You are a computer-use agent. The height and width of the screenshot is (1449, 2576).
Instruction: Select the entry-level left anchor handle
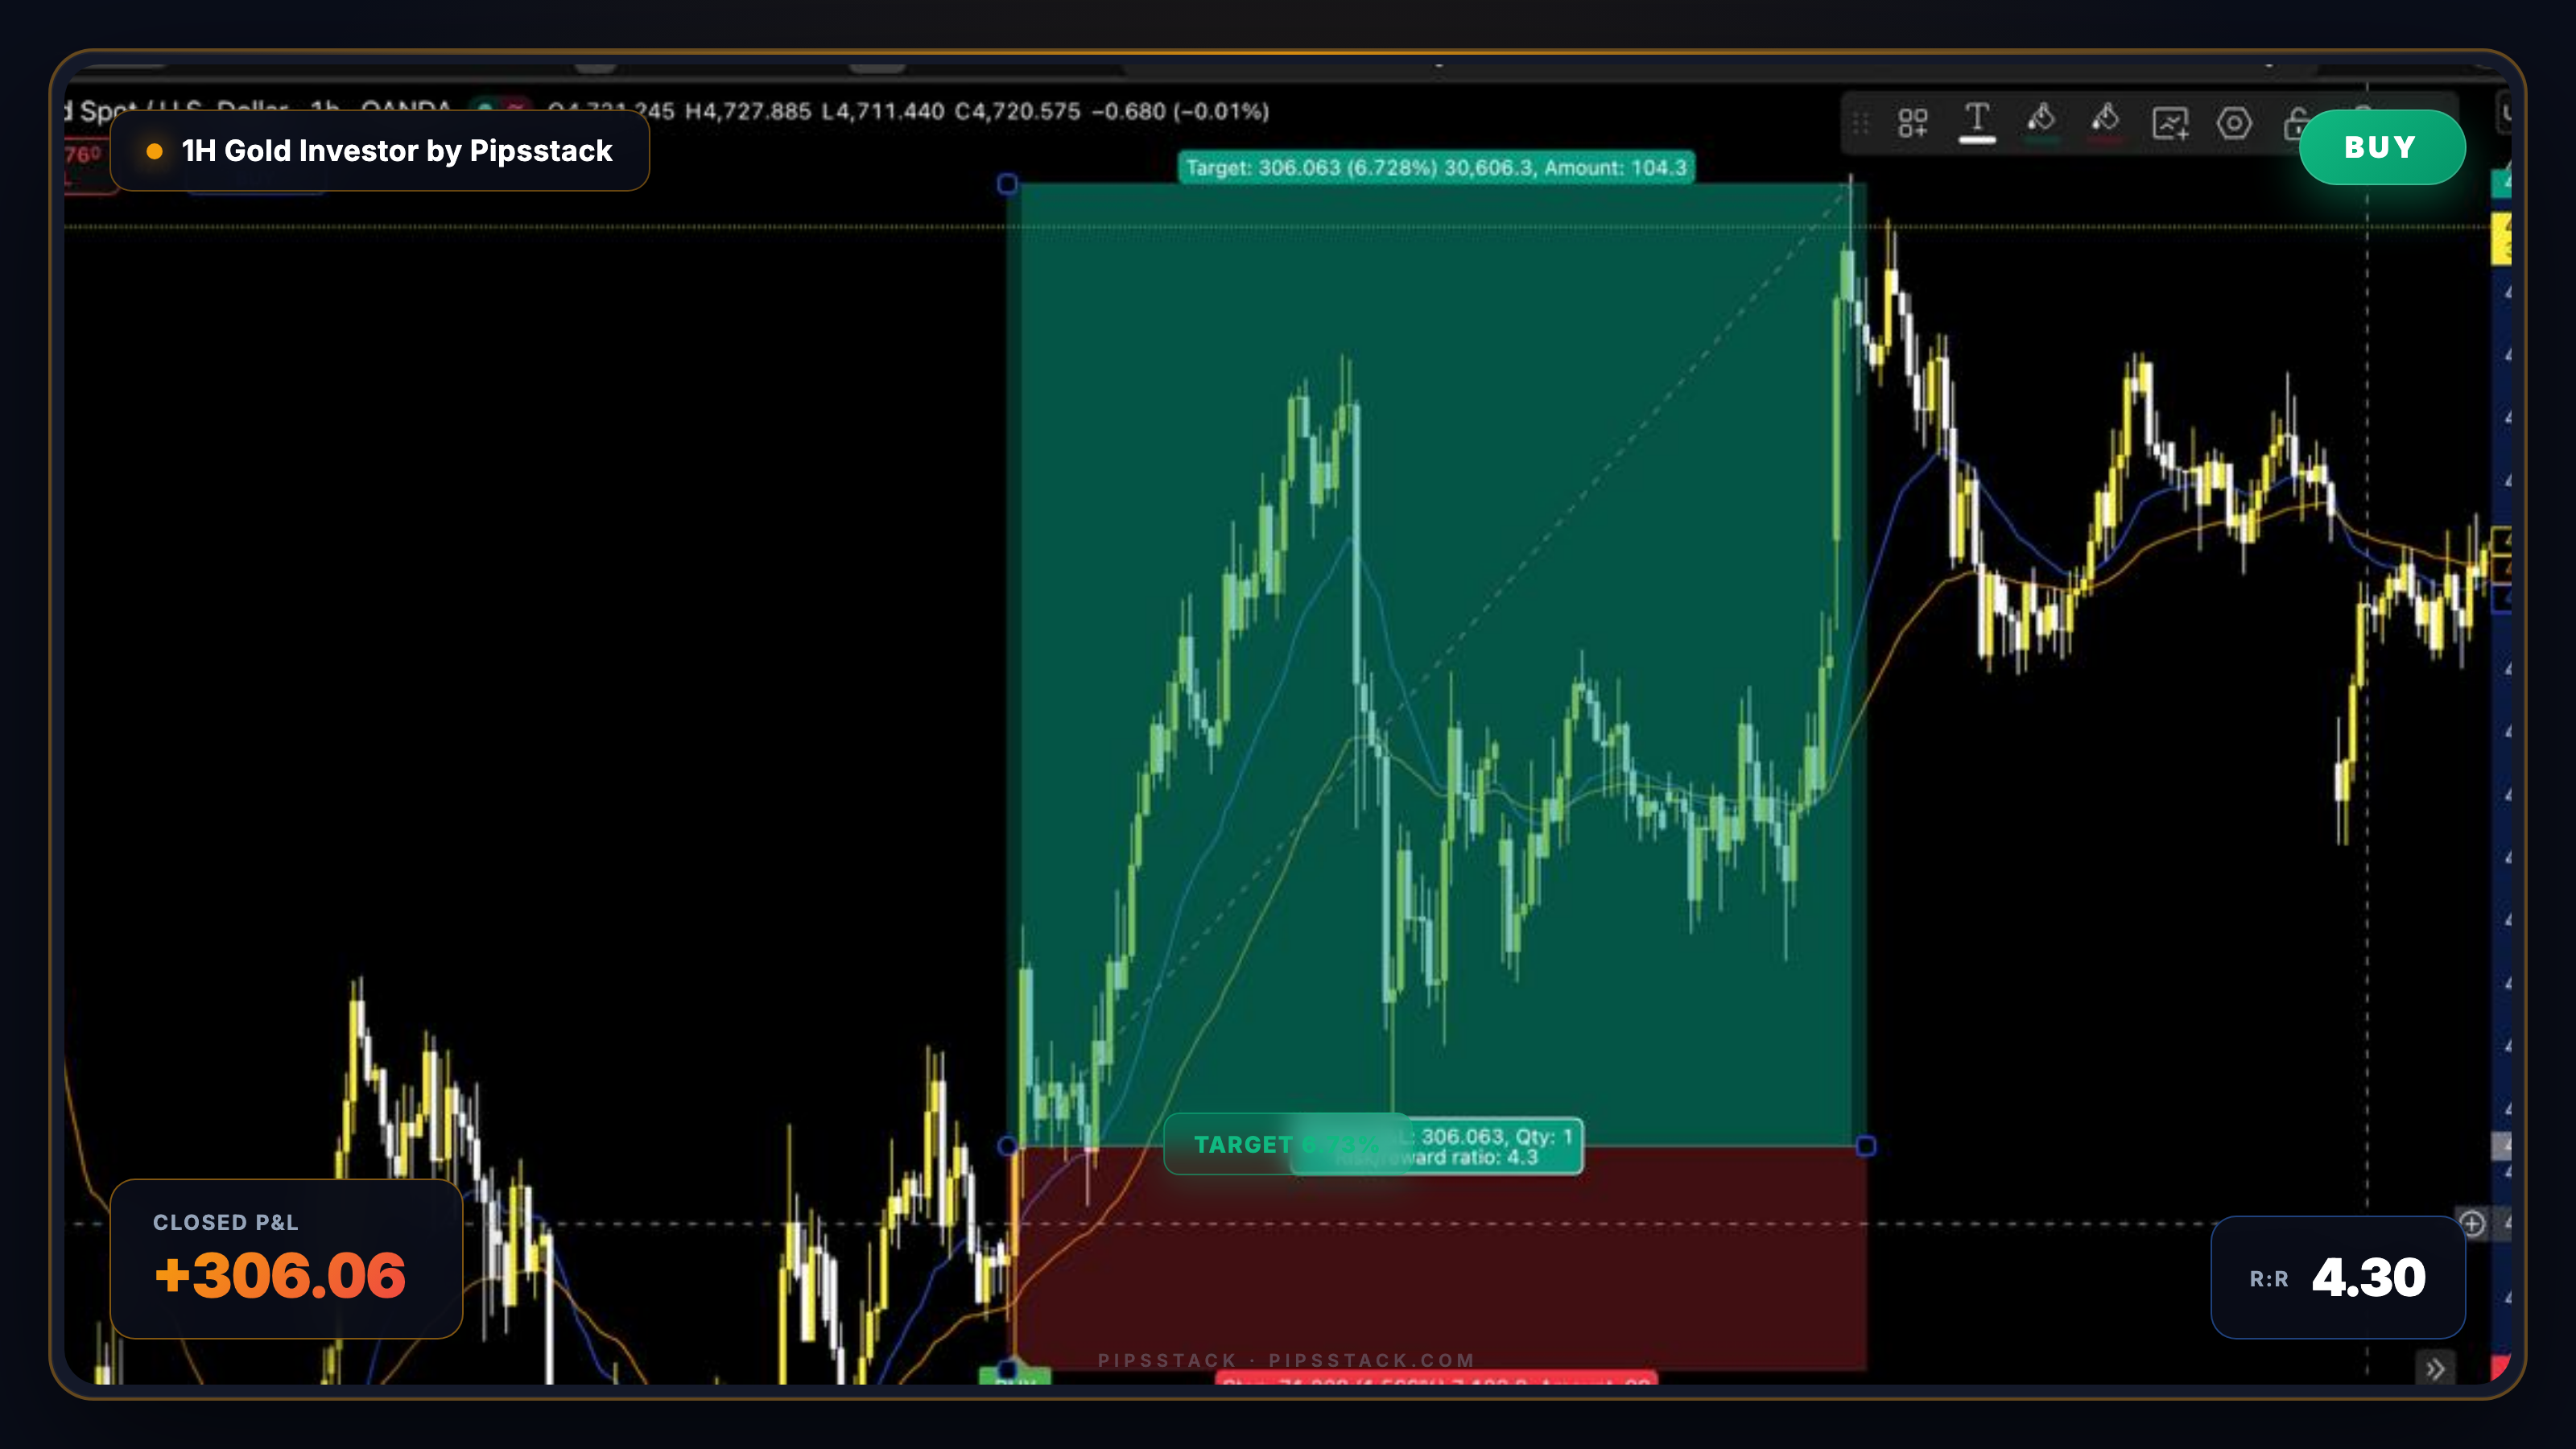click(1007, 1146)
